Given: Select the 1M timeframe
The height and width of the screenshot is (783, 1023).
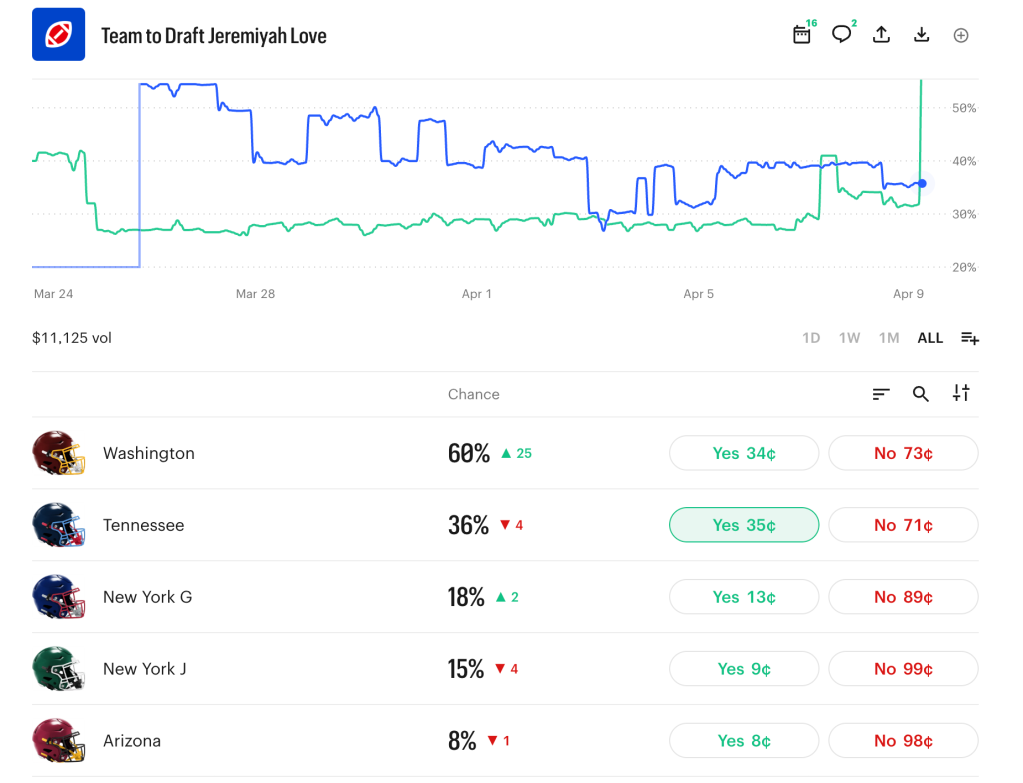Looking at the screenshot, I should click(888, 338).
